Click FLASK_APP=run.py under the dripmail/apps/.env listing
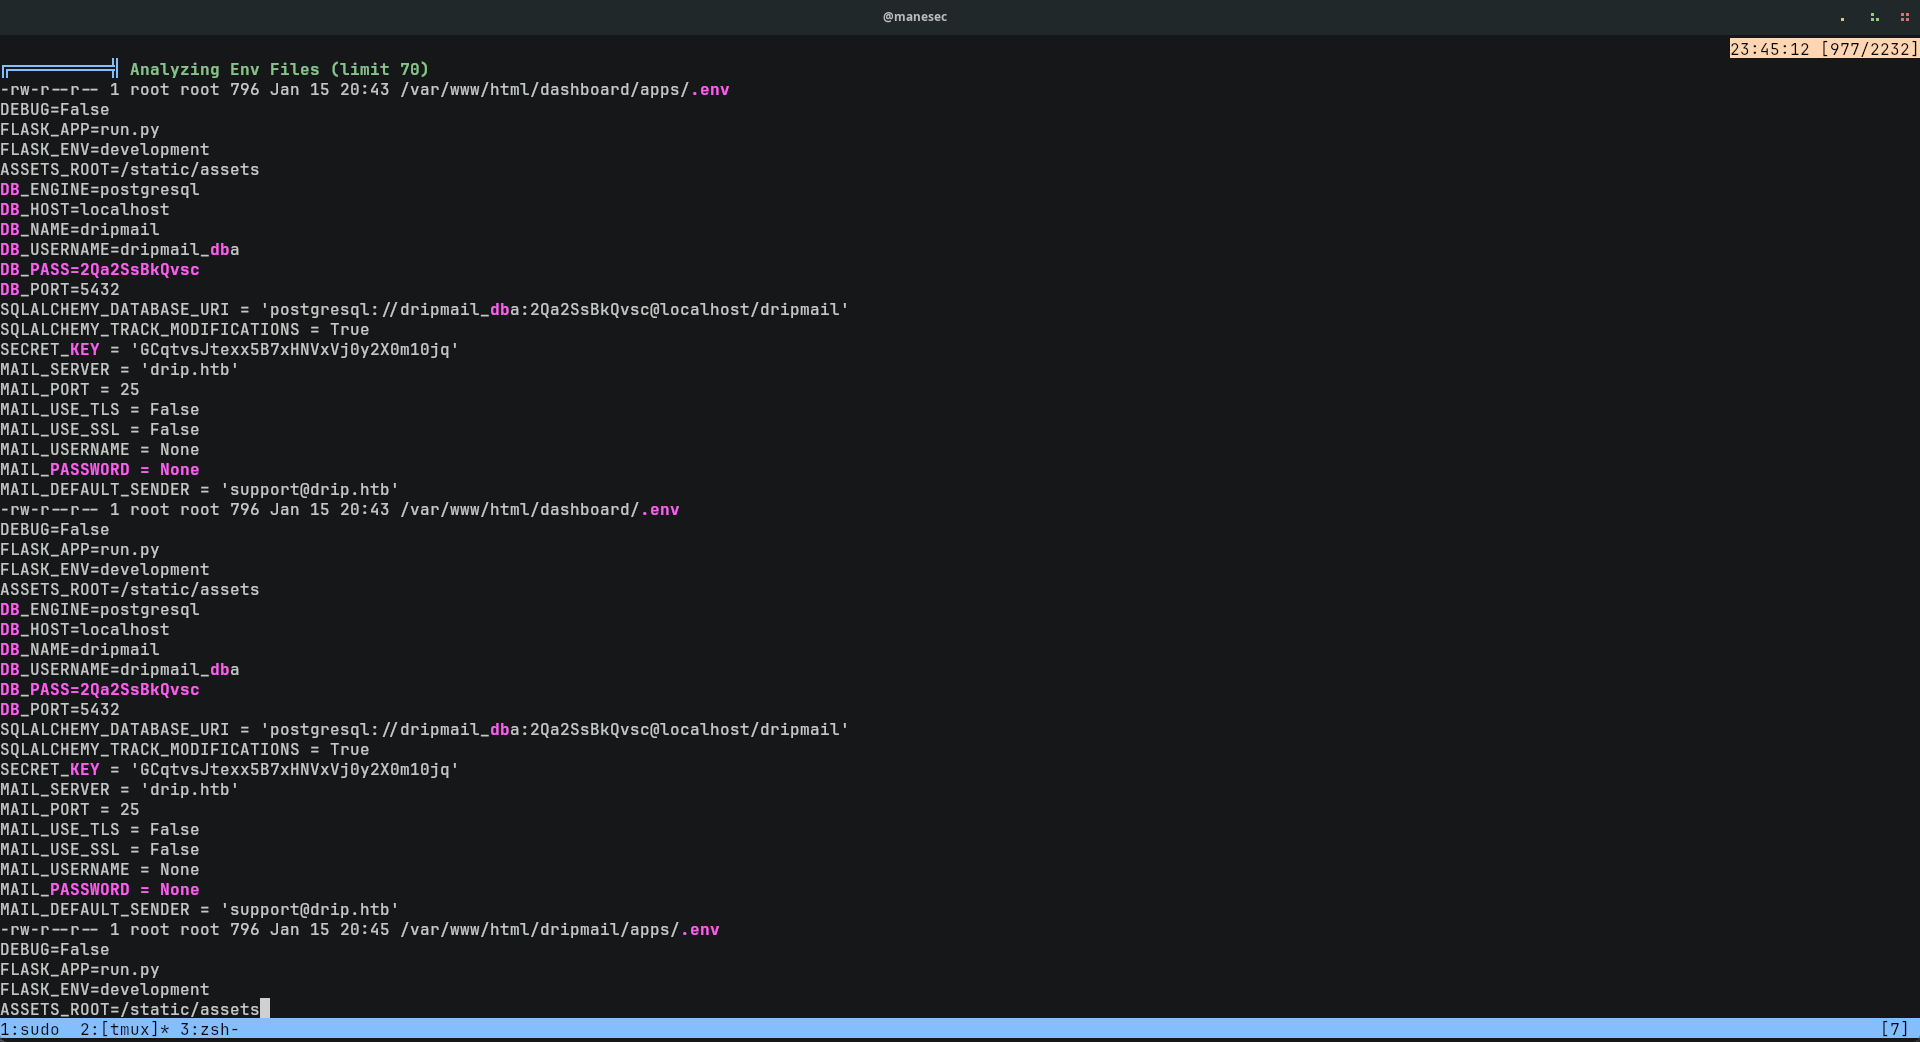Image resolution: width=1920 pixels, height=1042 pixels. coord(80,970)
